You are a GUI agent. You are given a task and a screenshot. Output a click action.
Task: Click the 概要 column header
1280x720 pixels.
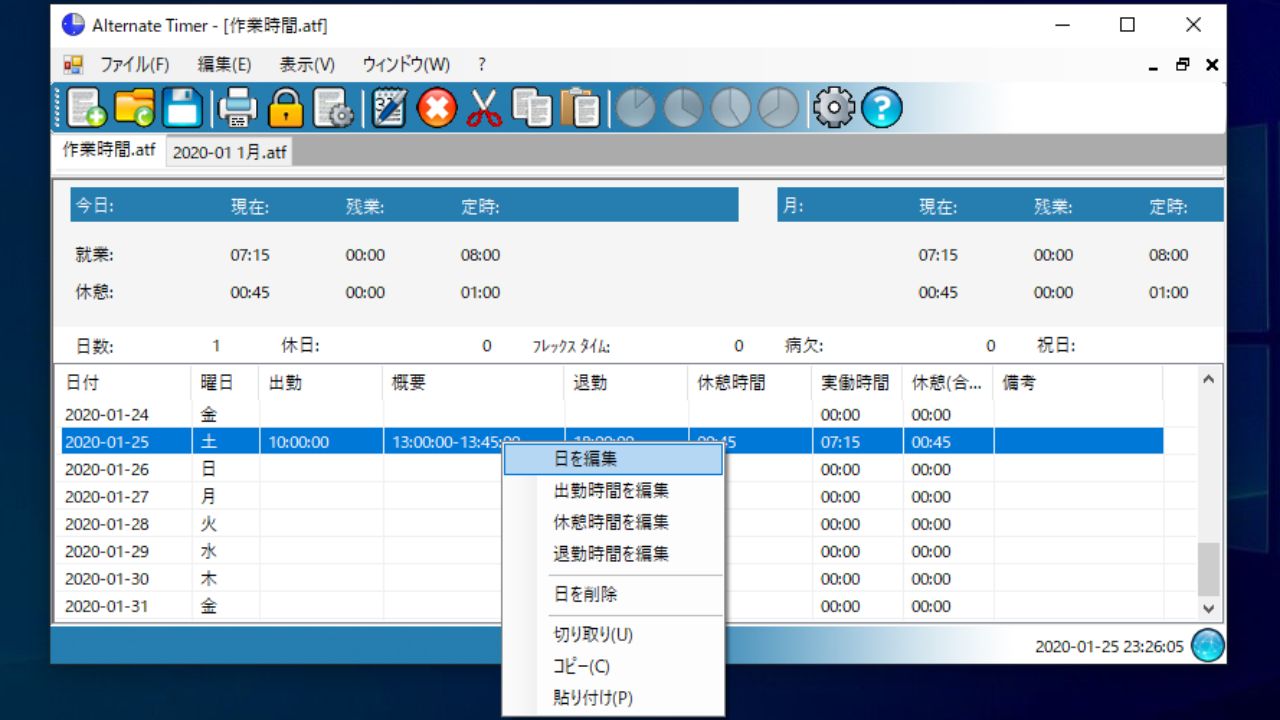473,383
